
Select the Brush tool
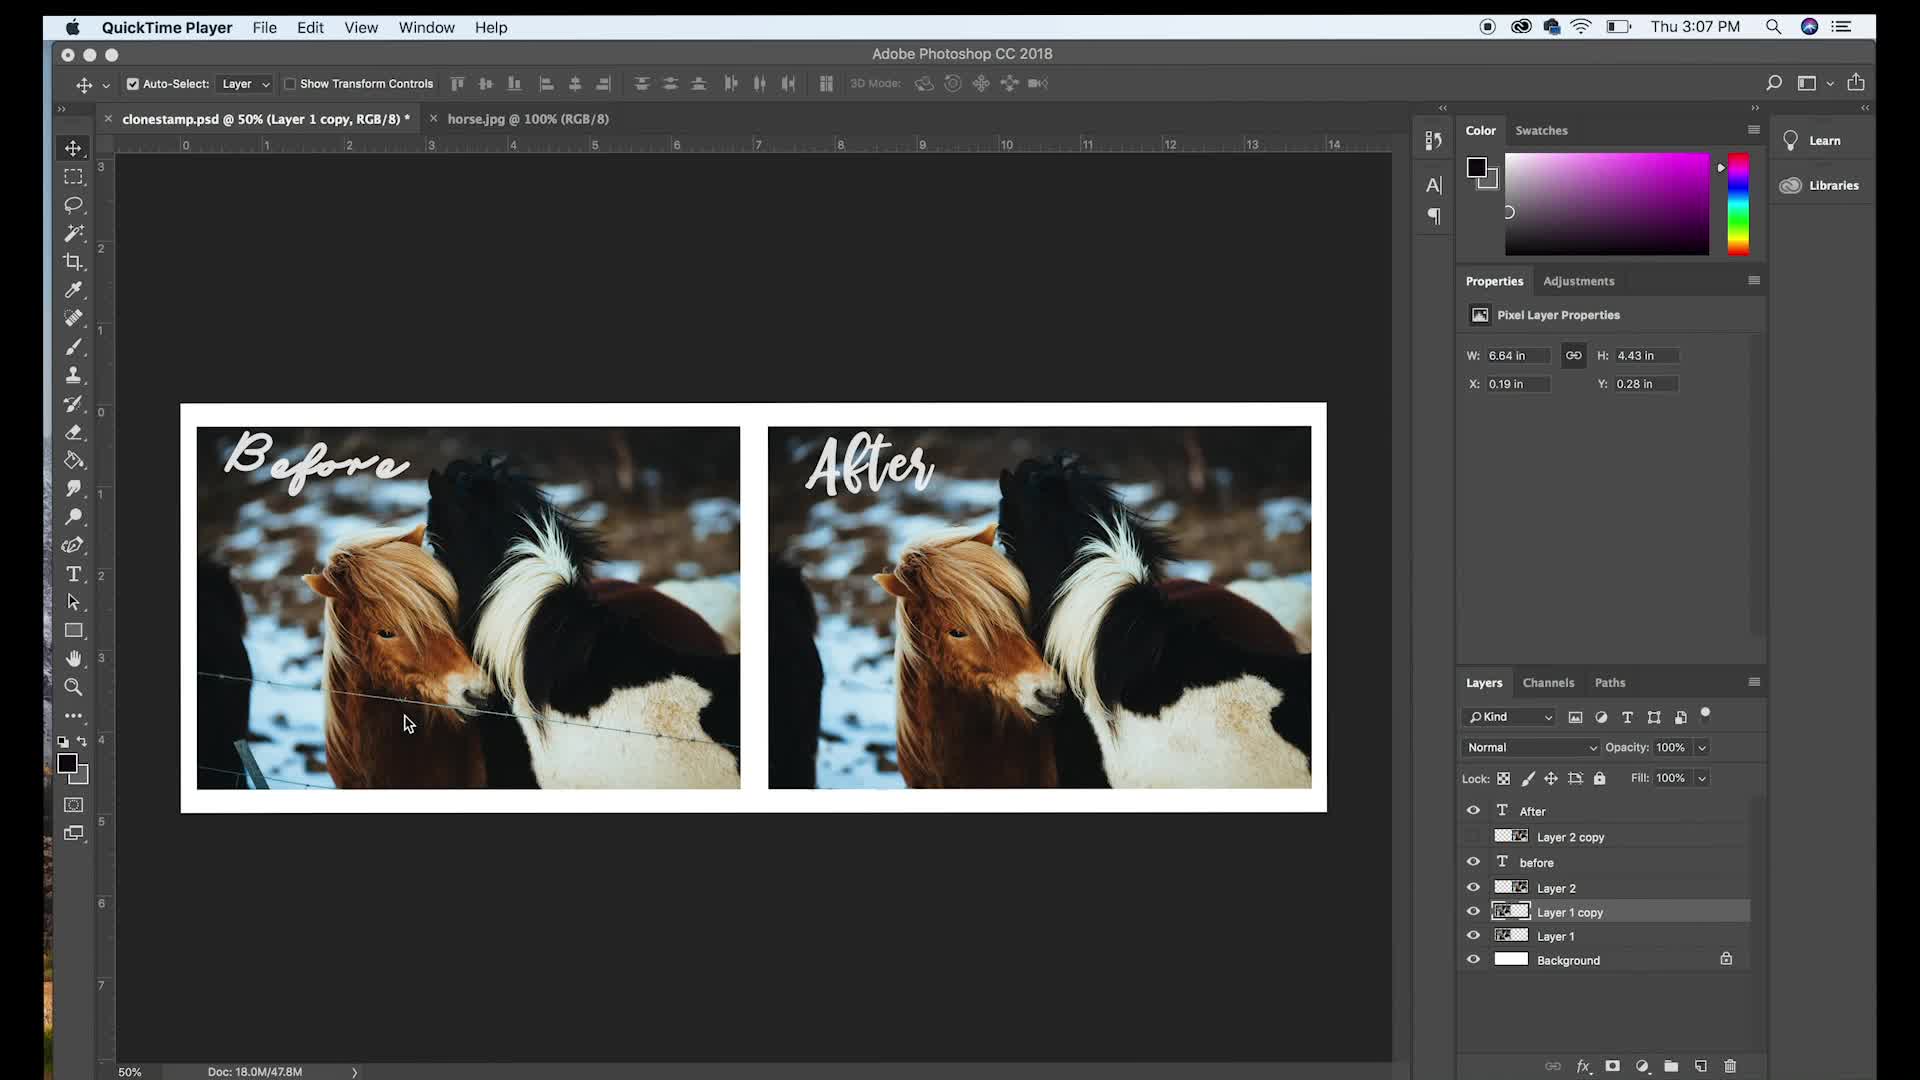(x=73, y=347)
